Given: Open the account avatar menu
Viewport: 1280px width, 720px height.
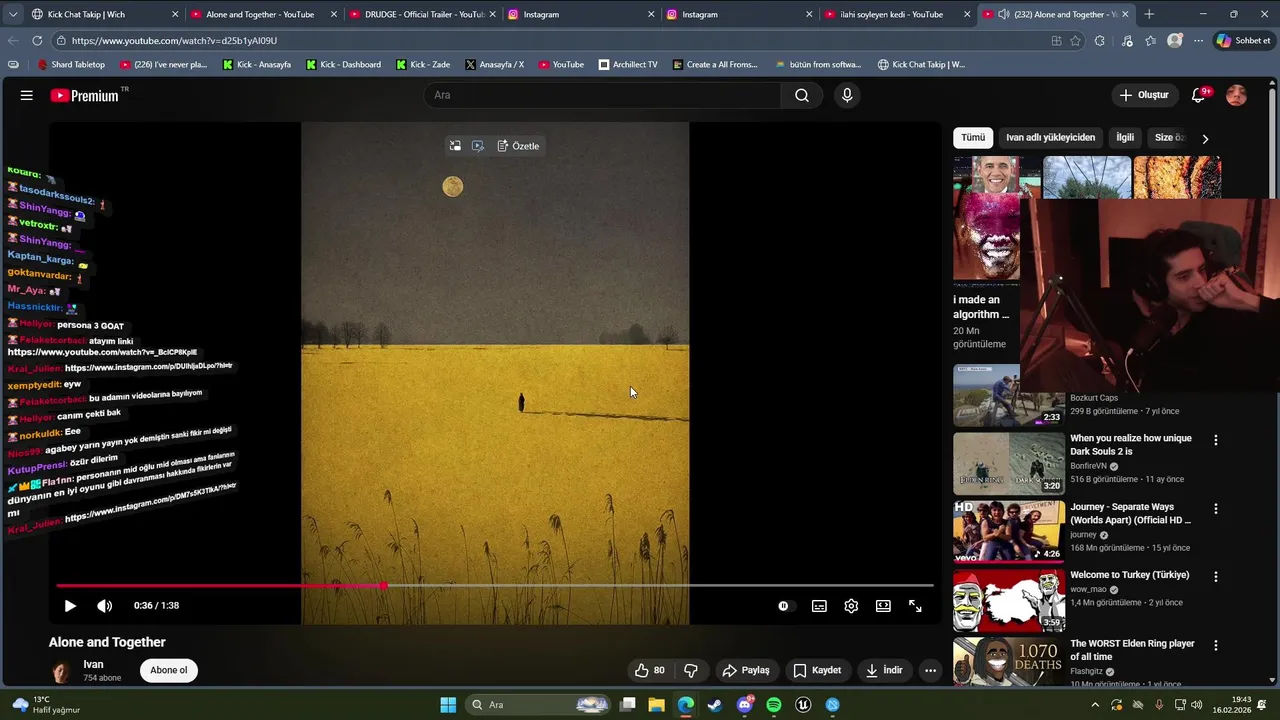Looking at the screenshot, I should pos(1236,95).
